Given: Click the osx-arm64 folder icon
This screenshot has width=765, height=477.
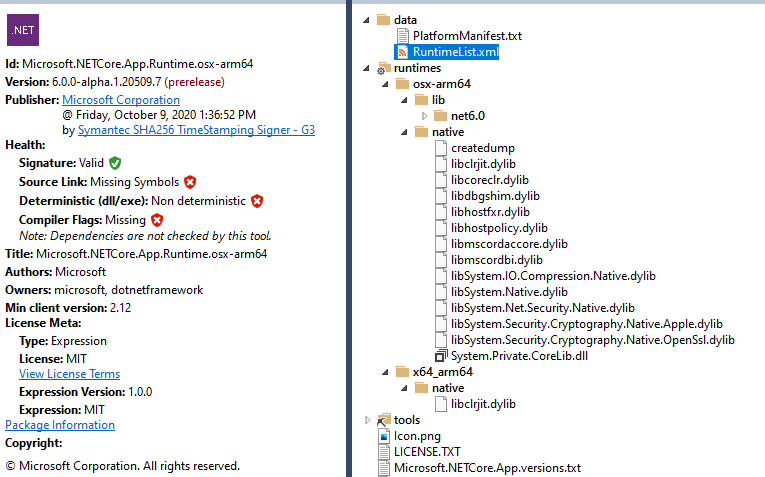Looking at the screenshot, I should tap(403, 84).
